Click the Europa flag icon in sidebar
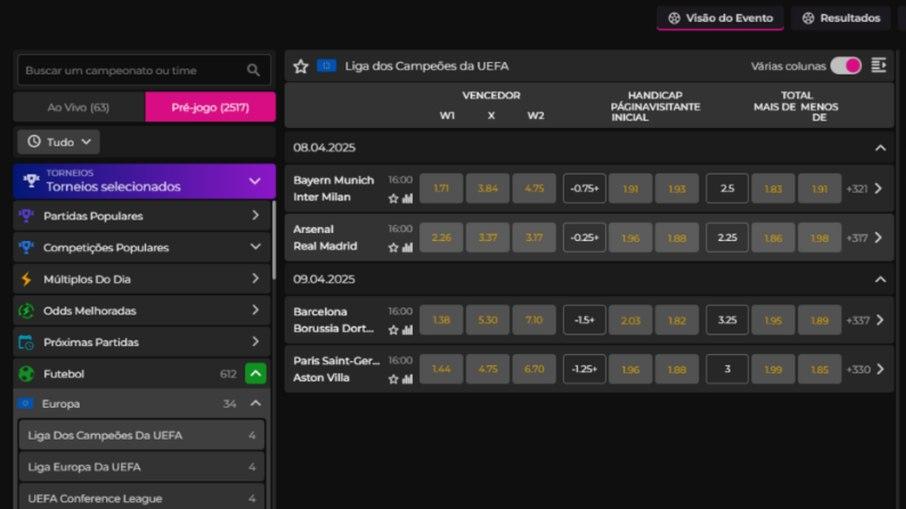Image resolution: width=906 pixels, height=509 pixels. [x=25, y=403]
